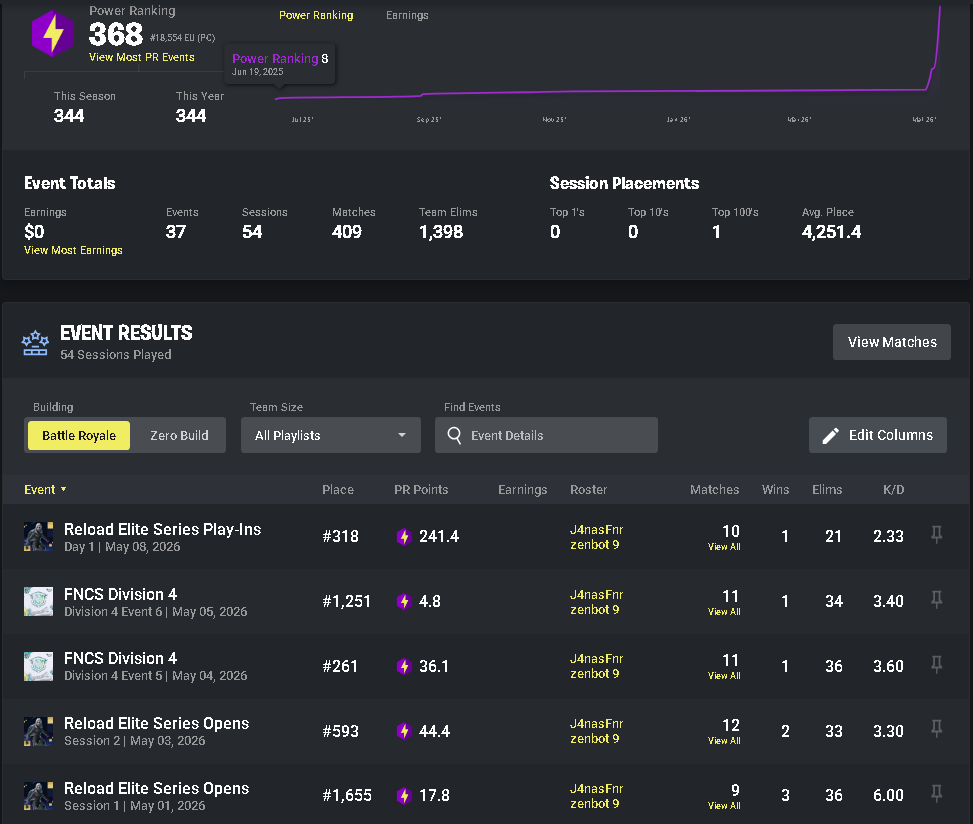Open J4nasFnr profile in Play-Ins row

(x=596, y=529)
